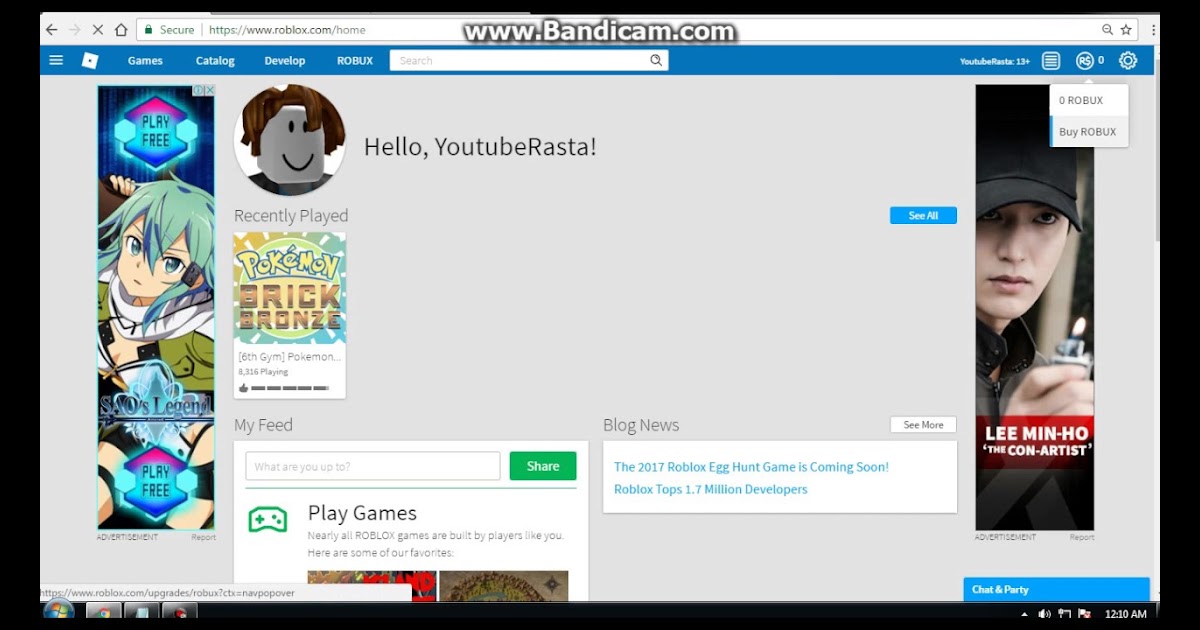This screenshot has height=630, width=1200.
Task: Open Roblox Tops 1.7 Million Developers link
Action: point(710,489)
